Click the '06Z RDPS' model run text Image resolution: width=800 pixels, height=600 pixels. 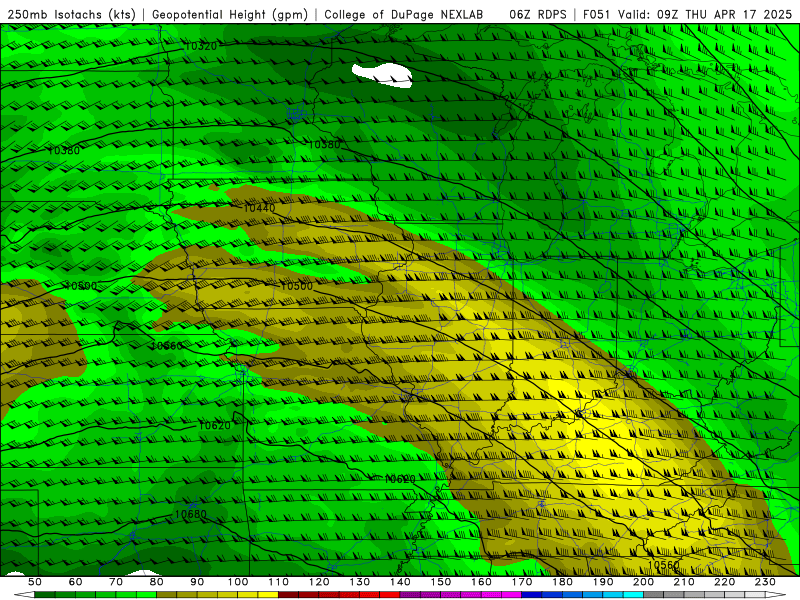(538, 15)
